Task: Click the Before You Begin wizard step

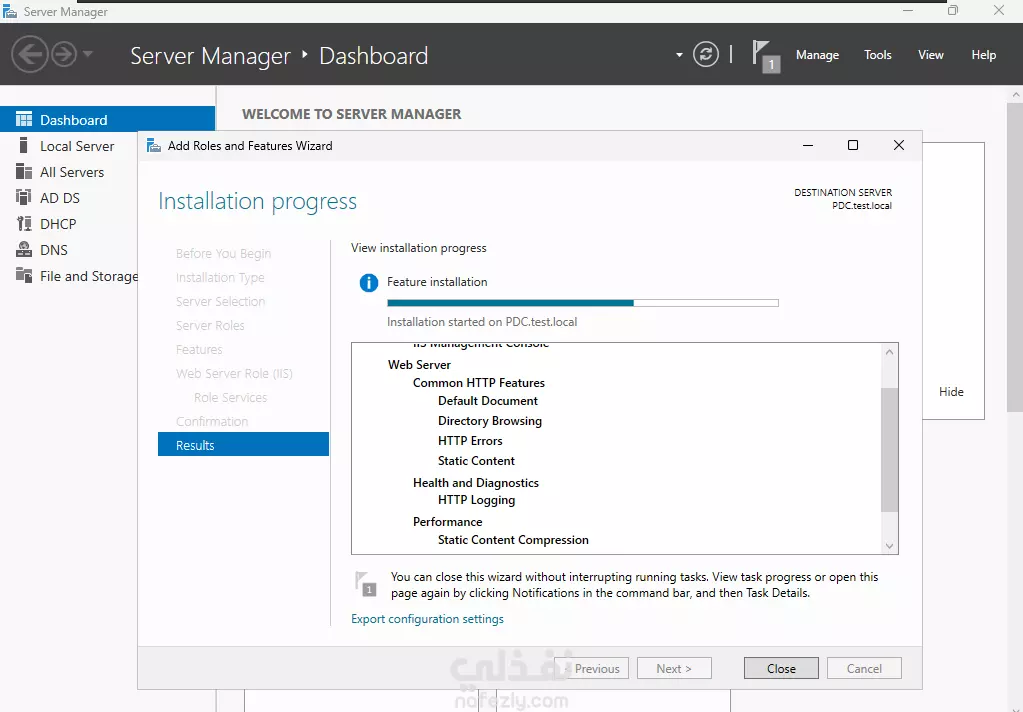Action: (223, 253)
